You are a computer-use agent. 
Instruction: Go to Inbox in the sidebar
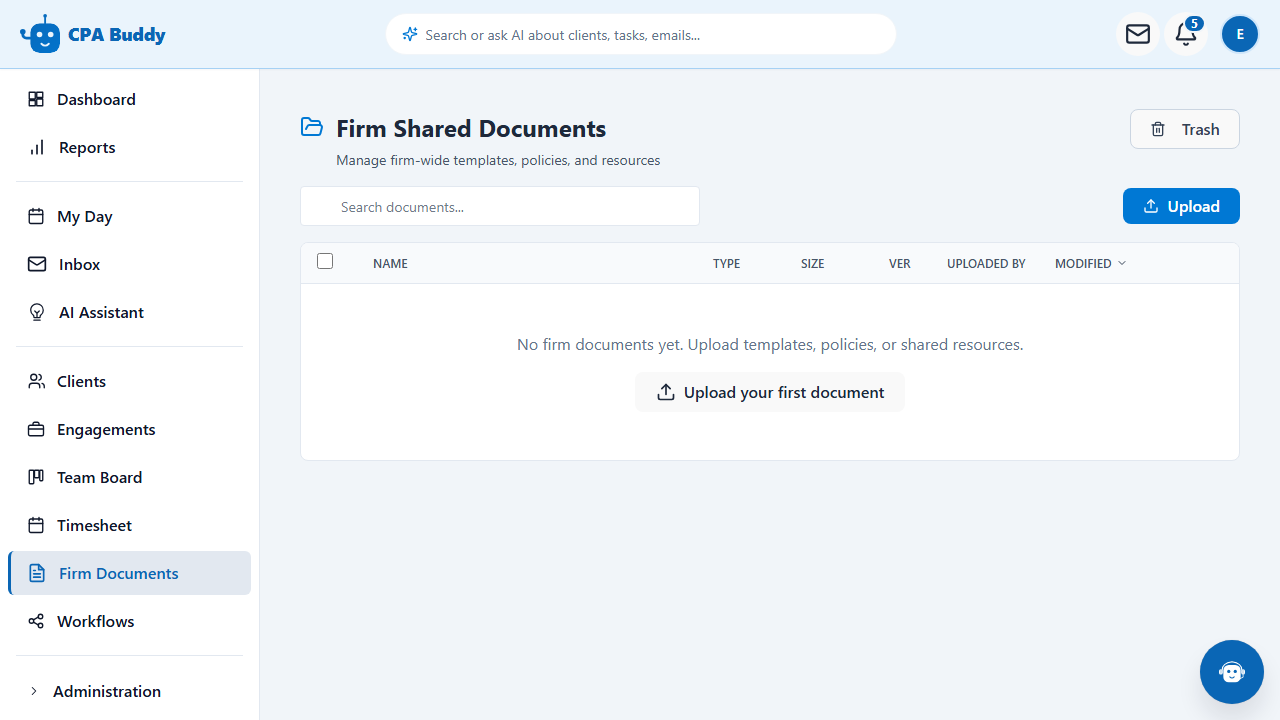click(130, 264)
